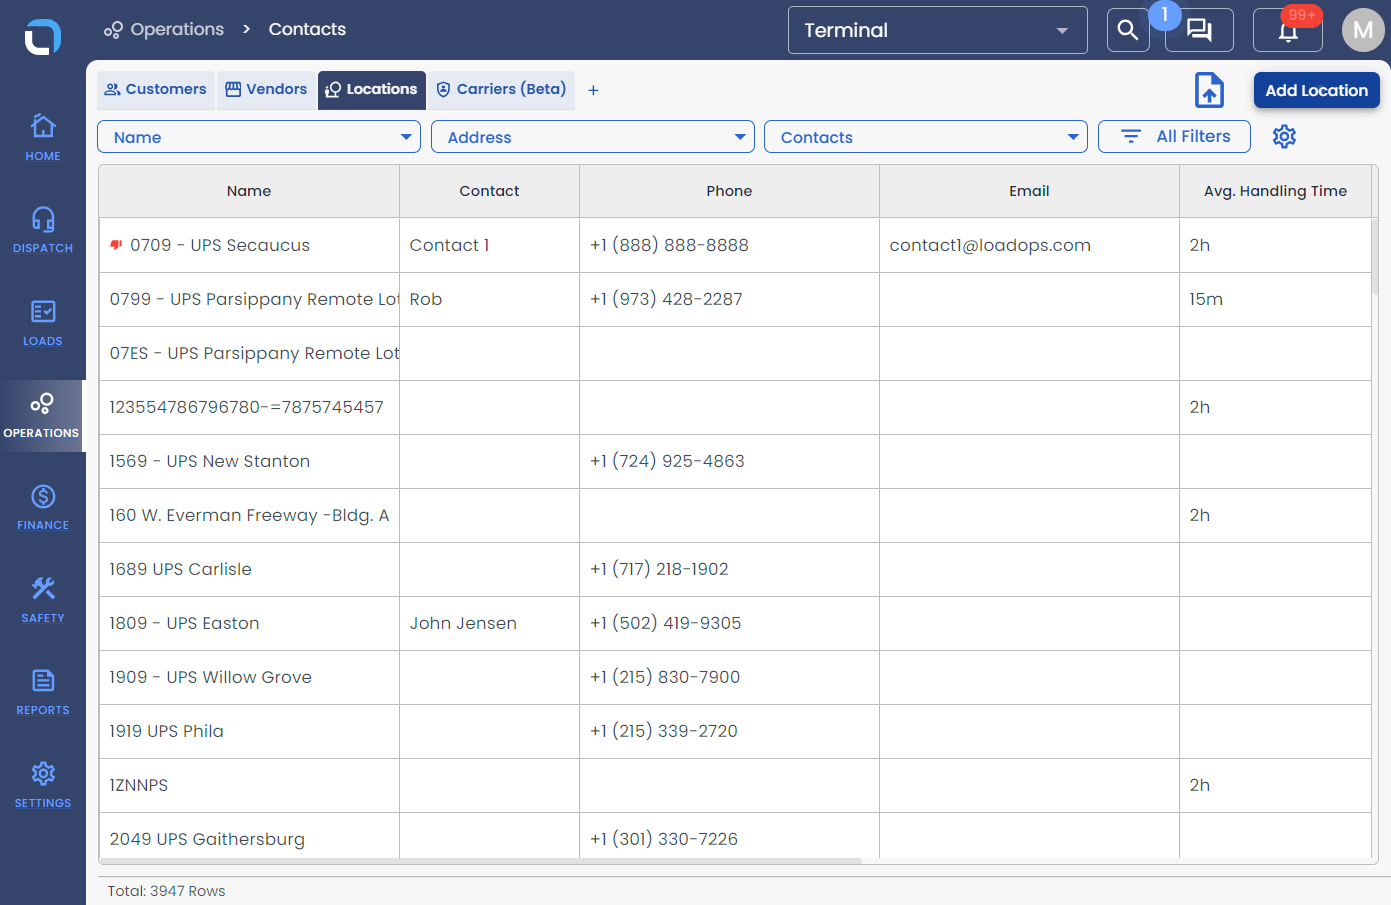Click the horizontal table scrollbar
This screenshot has width=1391, height=905.
coord(480,860)
